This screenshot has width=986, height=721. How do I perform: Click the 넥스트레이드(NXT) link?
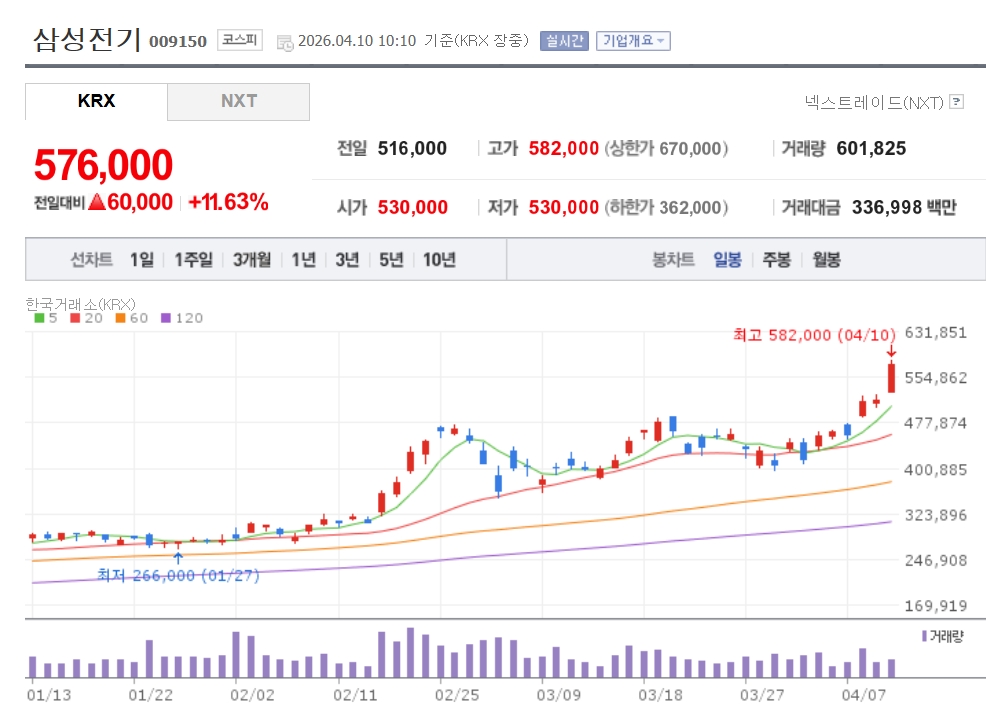[874, 102]
